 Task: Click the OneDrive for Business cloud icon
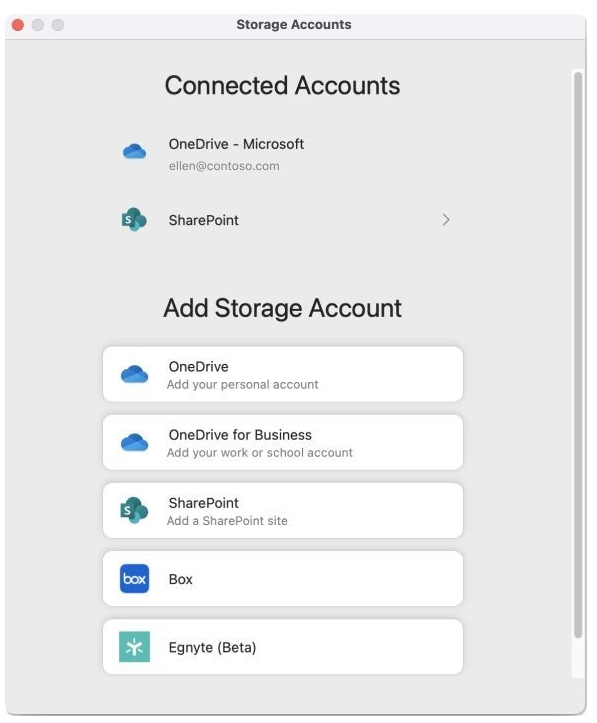pyautogui.click(x=134, y=442)
